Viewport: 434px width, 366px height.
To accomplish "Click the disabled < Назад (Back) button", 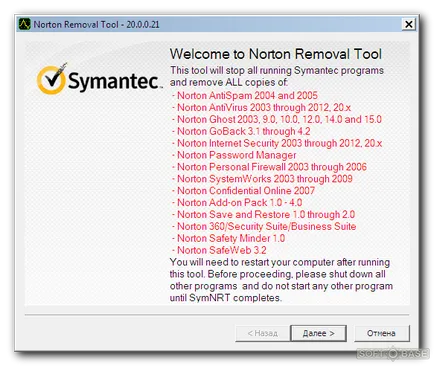I will click(262, 333).
